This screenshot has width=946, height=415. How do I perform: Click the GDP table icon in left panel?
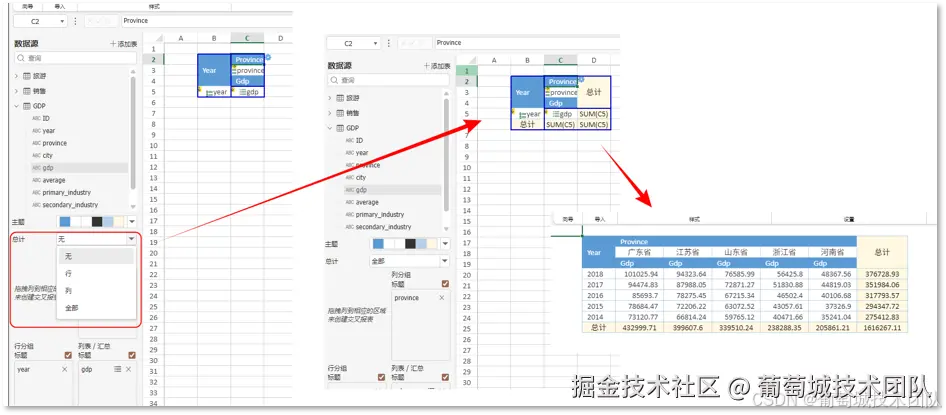point(27,106)
